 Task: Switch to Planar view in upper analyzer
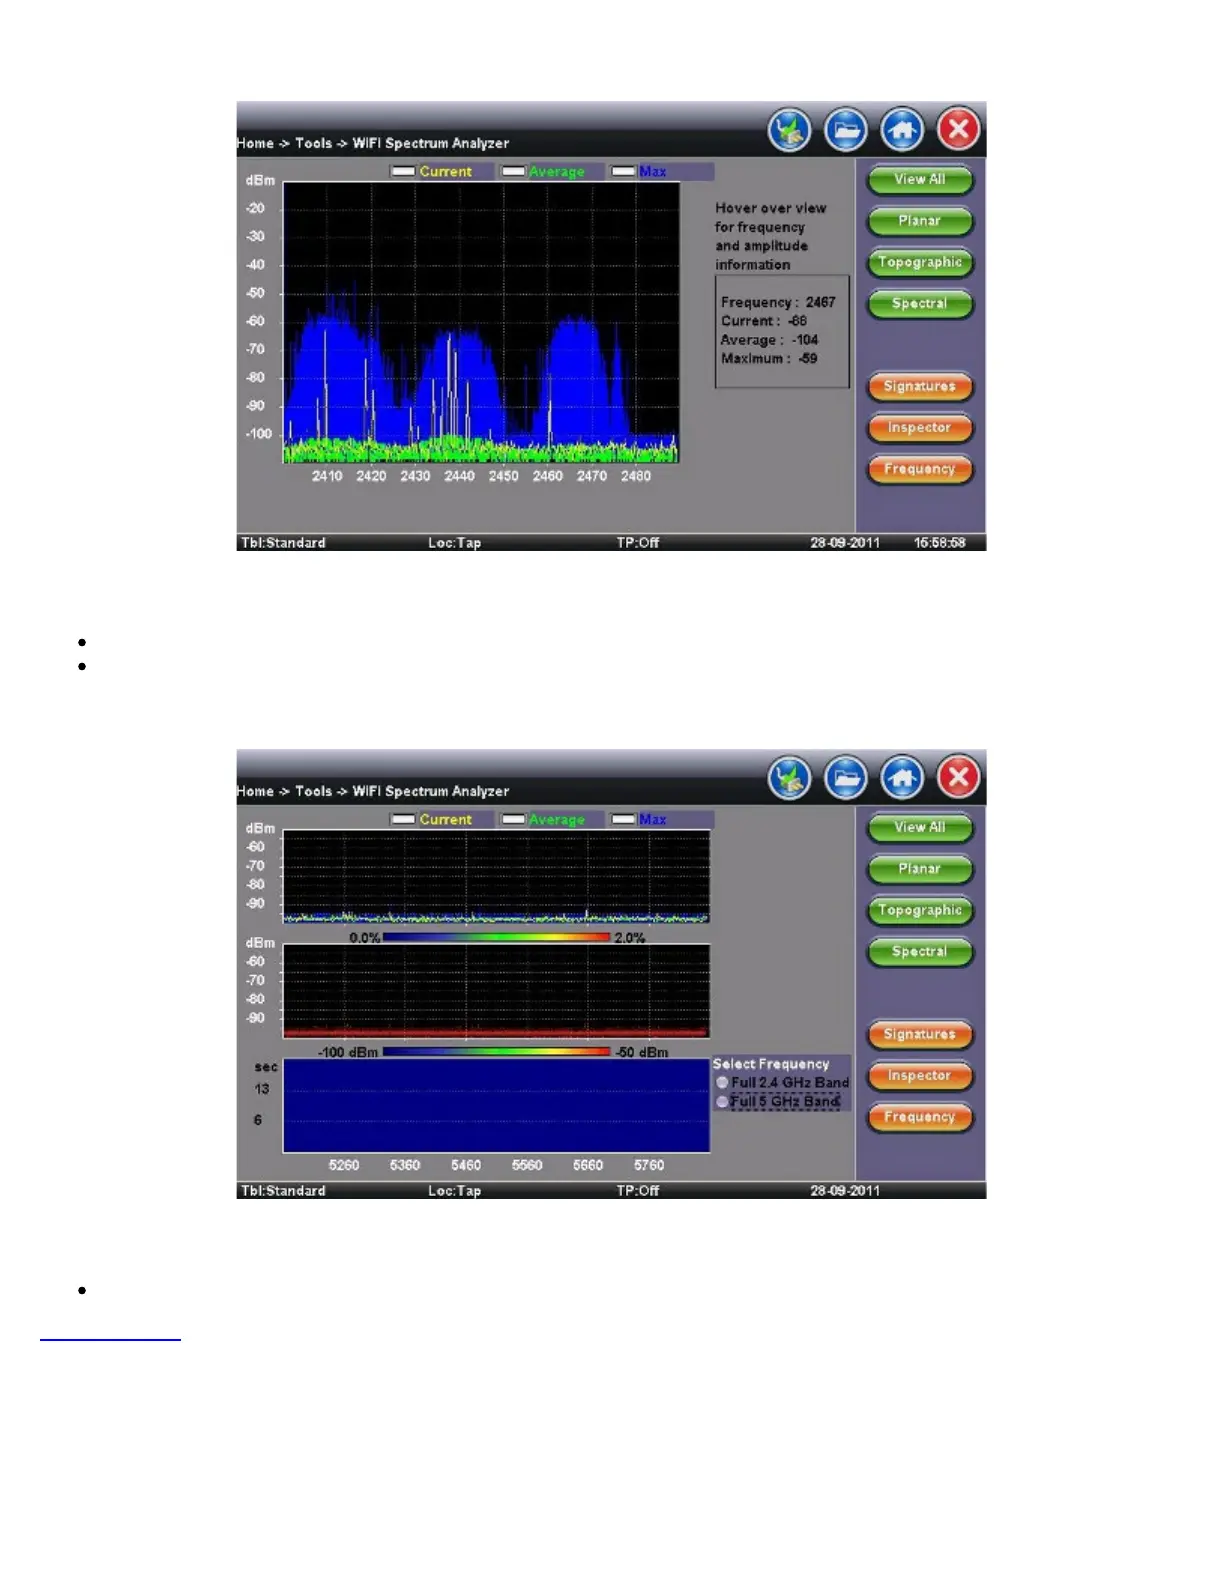pyautogui.click(x=919, y=221)
